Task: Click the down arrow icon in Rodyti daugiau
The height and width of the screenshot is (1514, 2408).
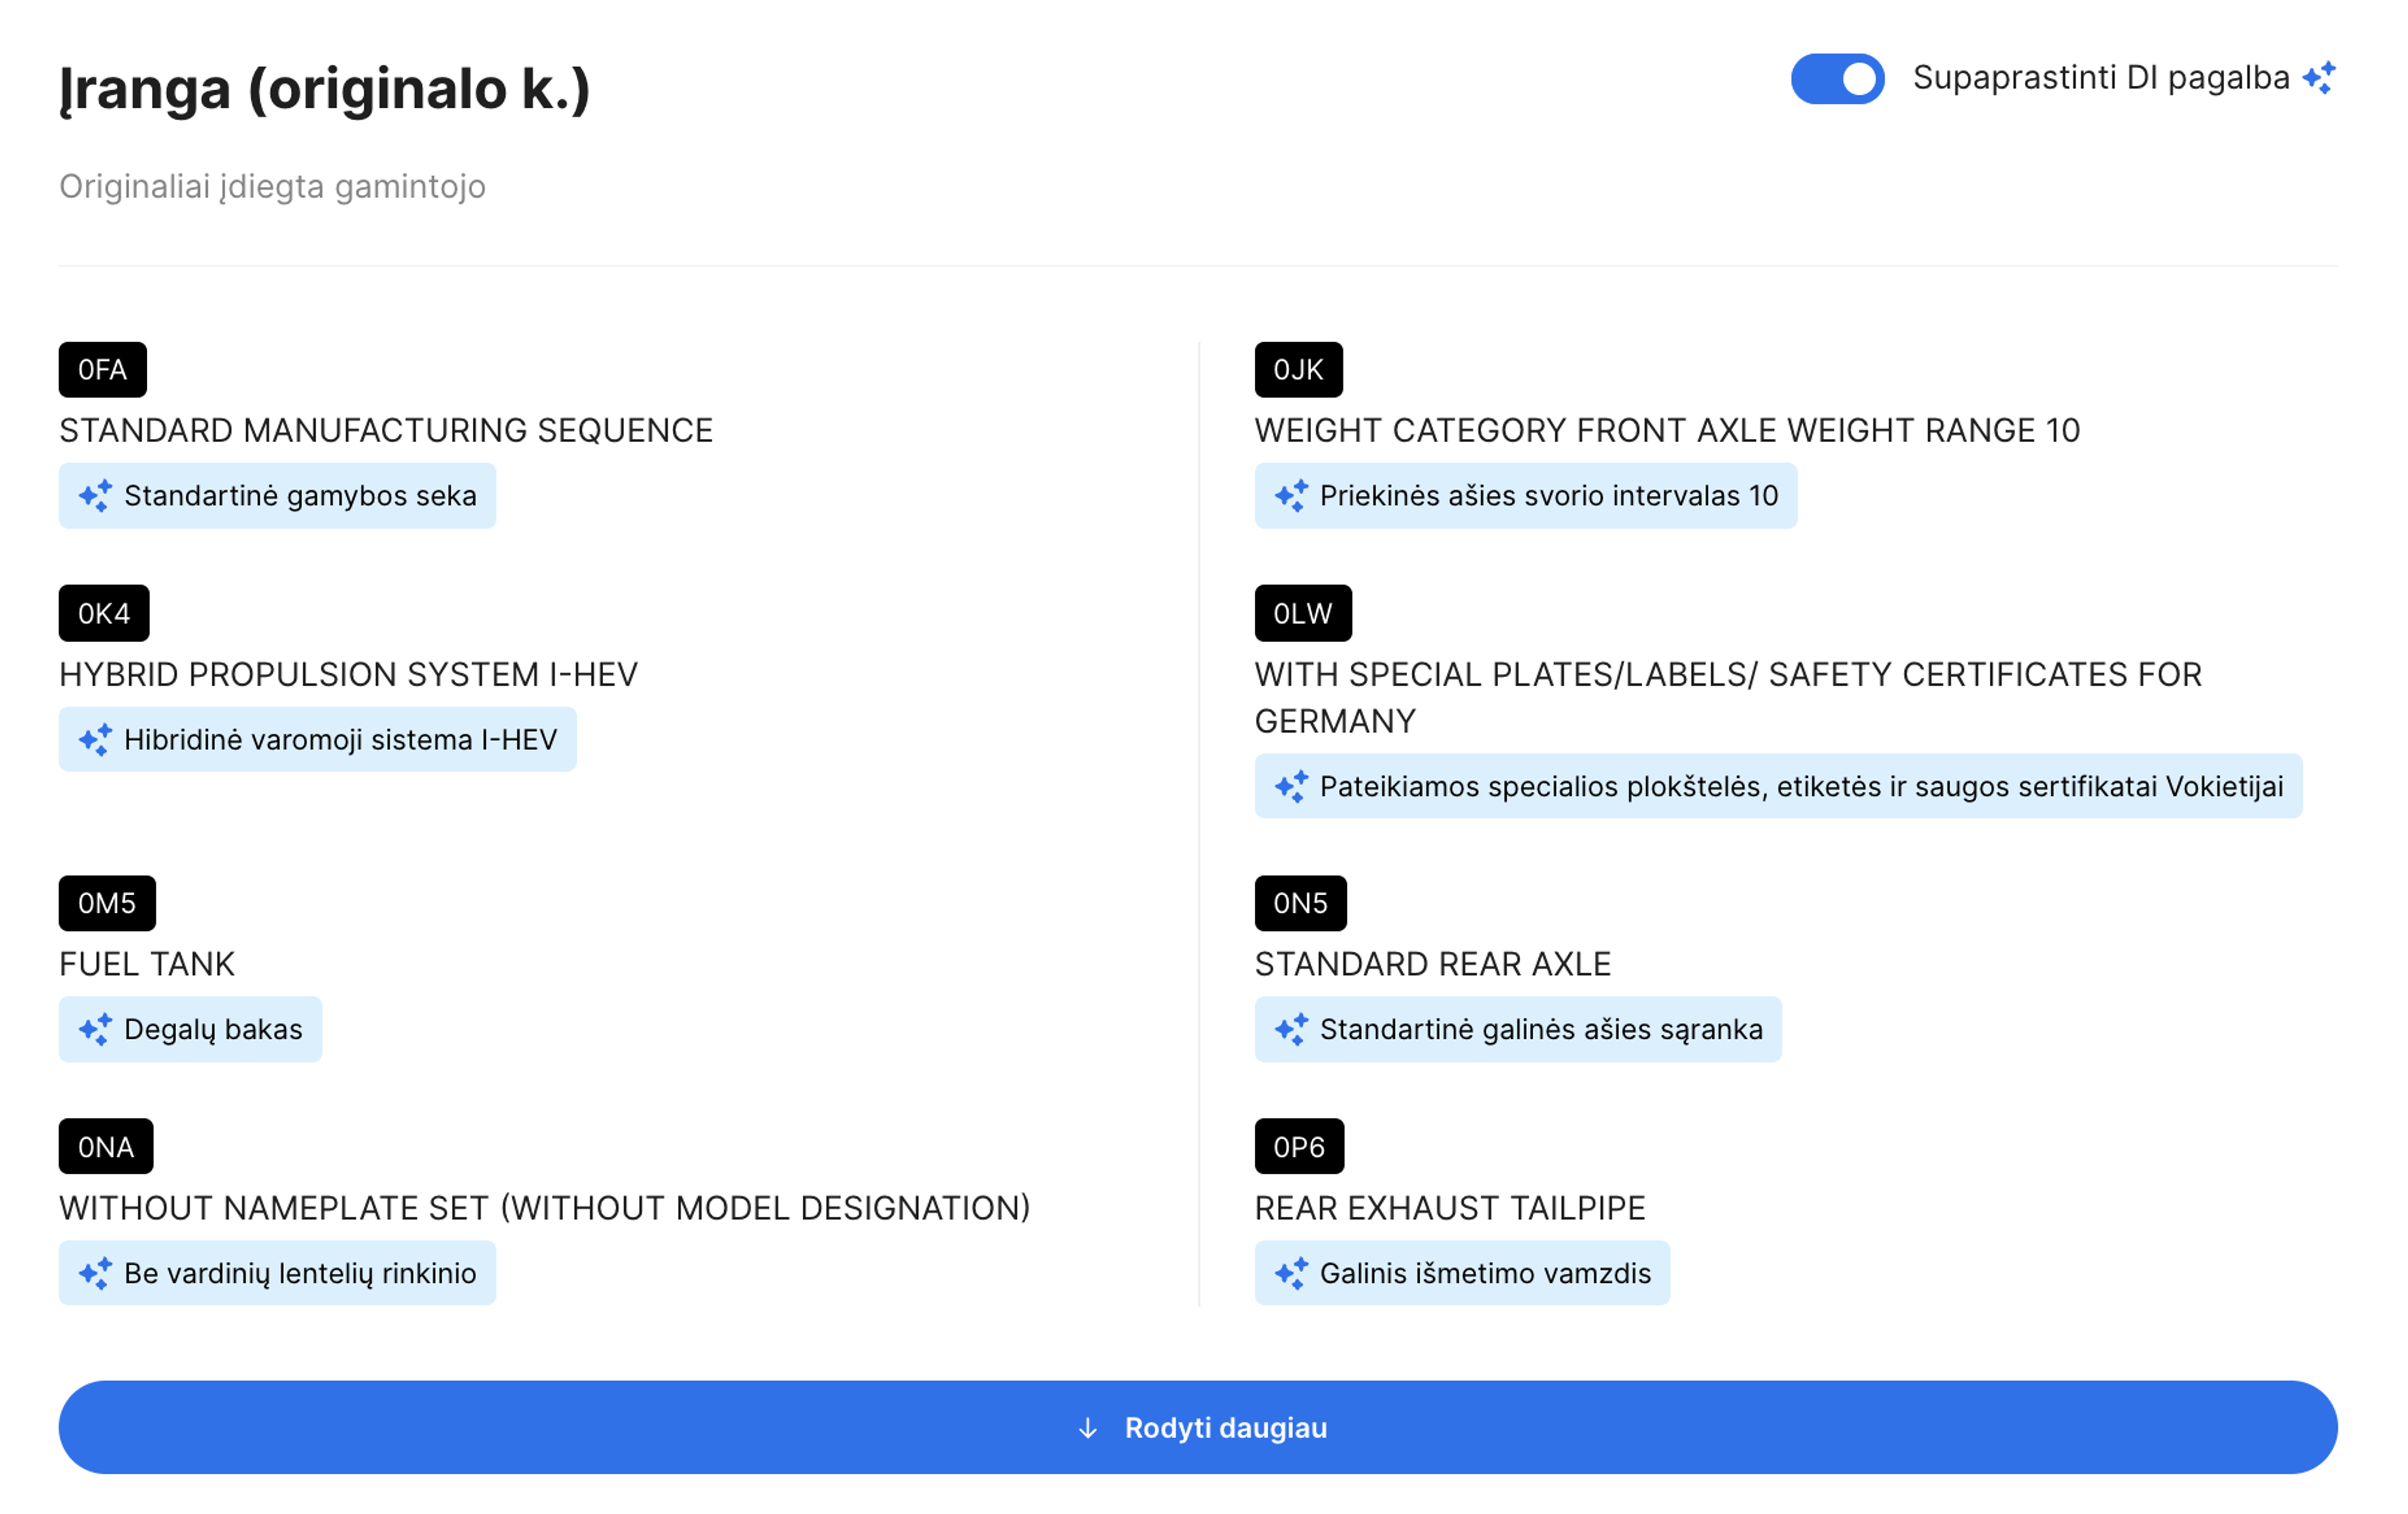Action: pos(1088,1428)
